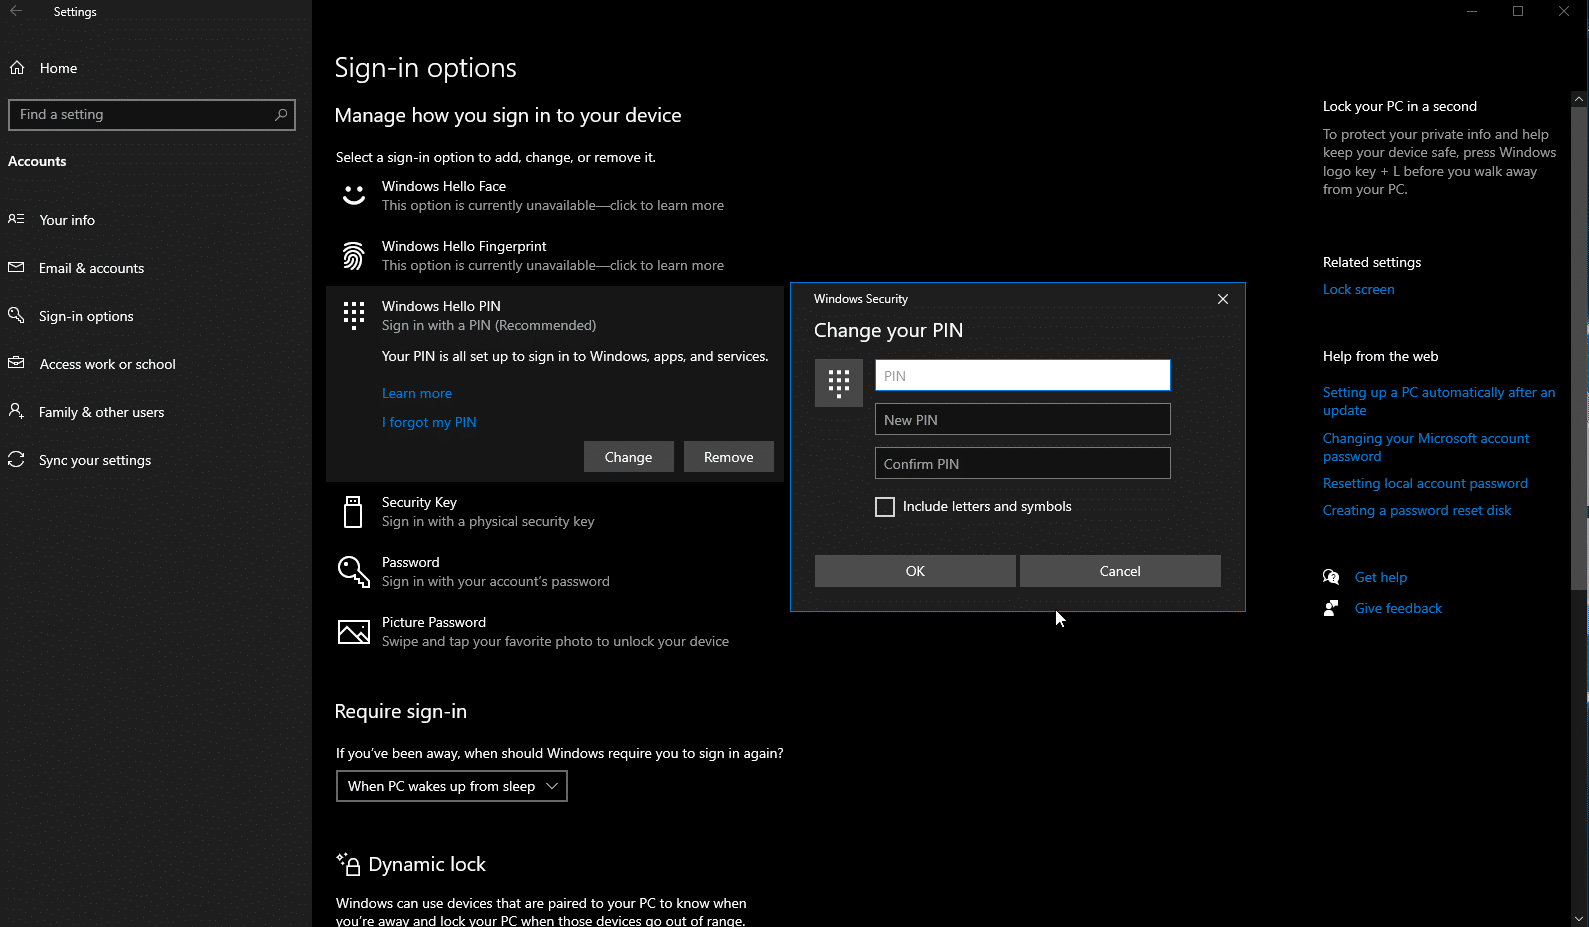Focus the current PIN input field
Screen dimensions: 1589x927
tap(1022, 375)
